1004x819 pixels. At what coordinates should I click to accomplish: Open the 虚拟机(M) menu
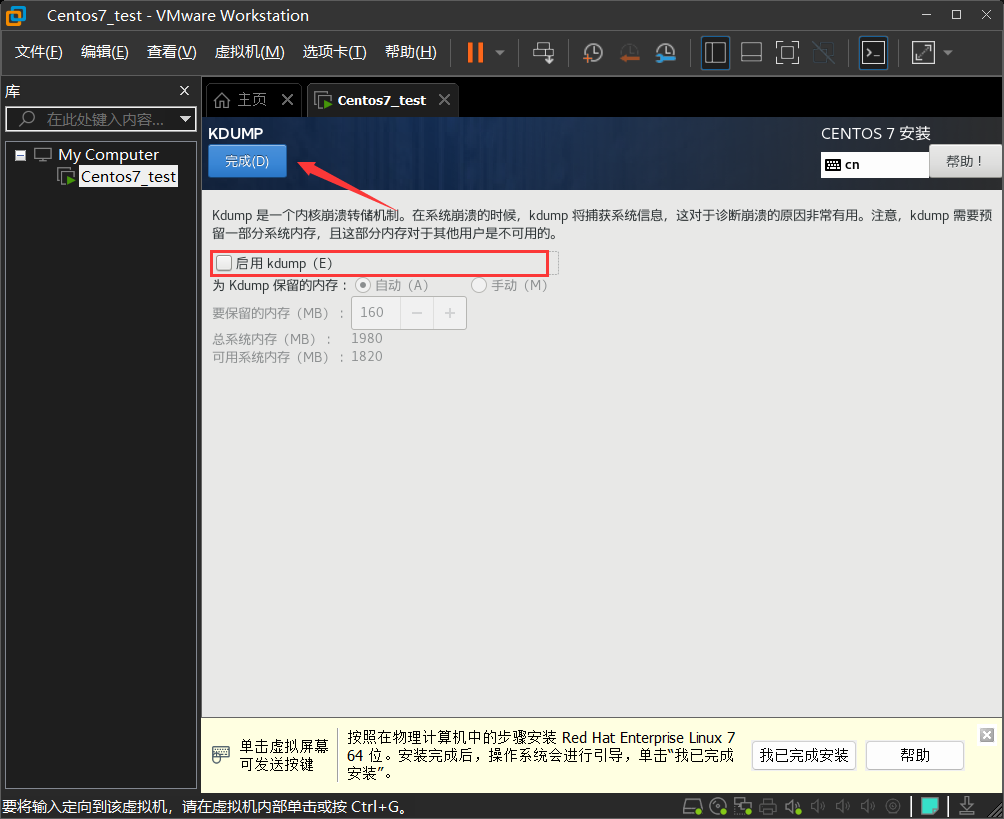pyautogui.click(x=249, y=52)
